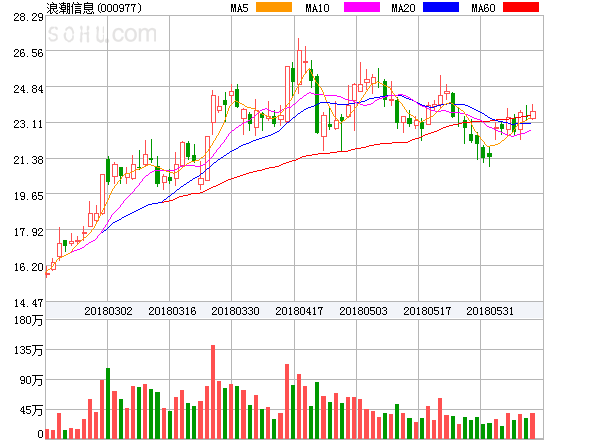This screenshot has width=600, height=440.
Task: Click the magenta MA10 legend swatch
Action: pos(362,7)
